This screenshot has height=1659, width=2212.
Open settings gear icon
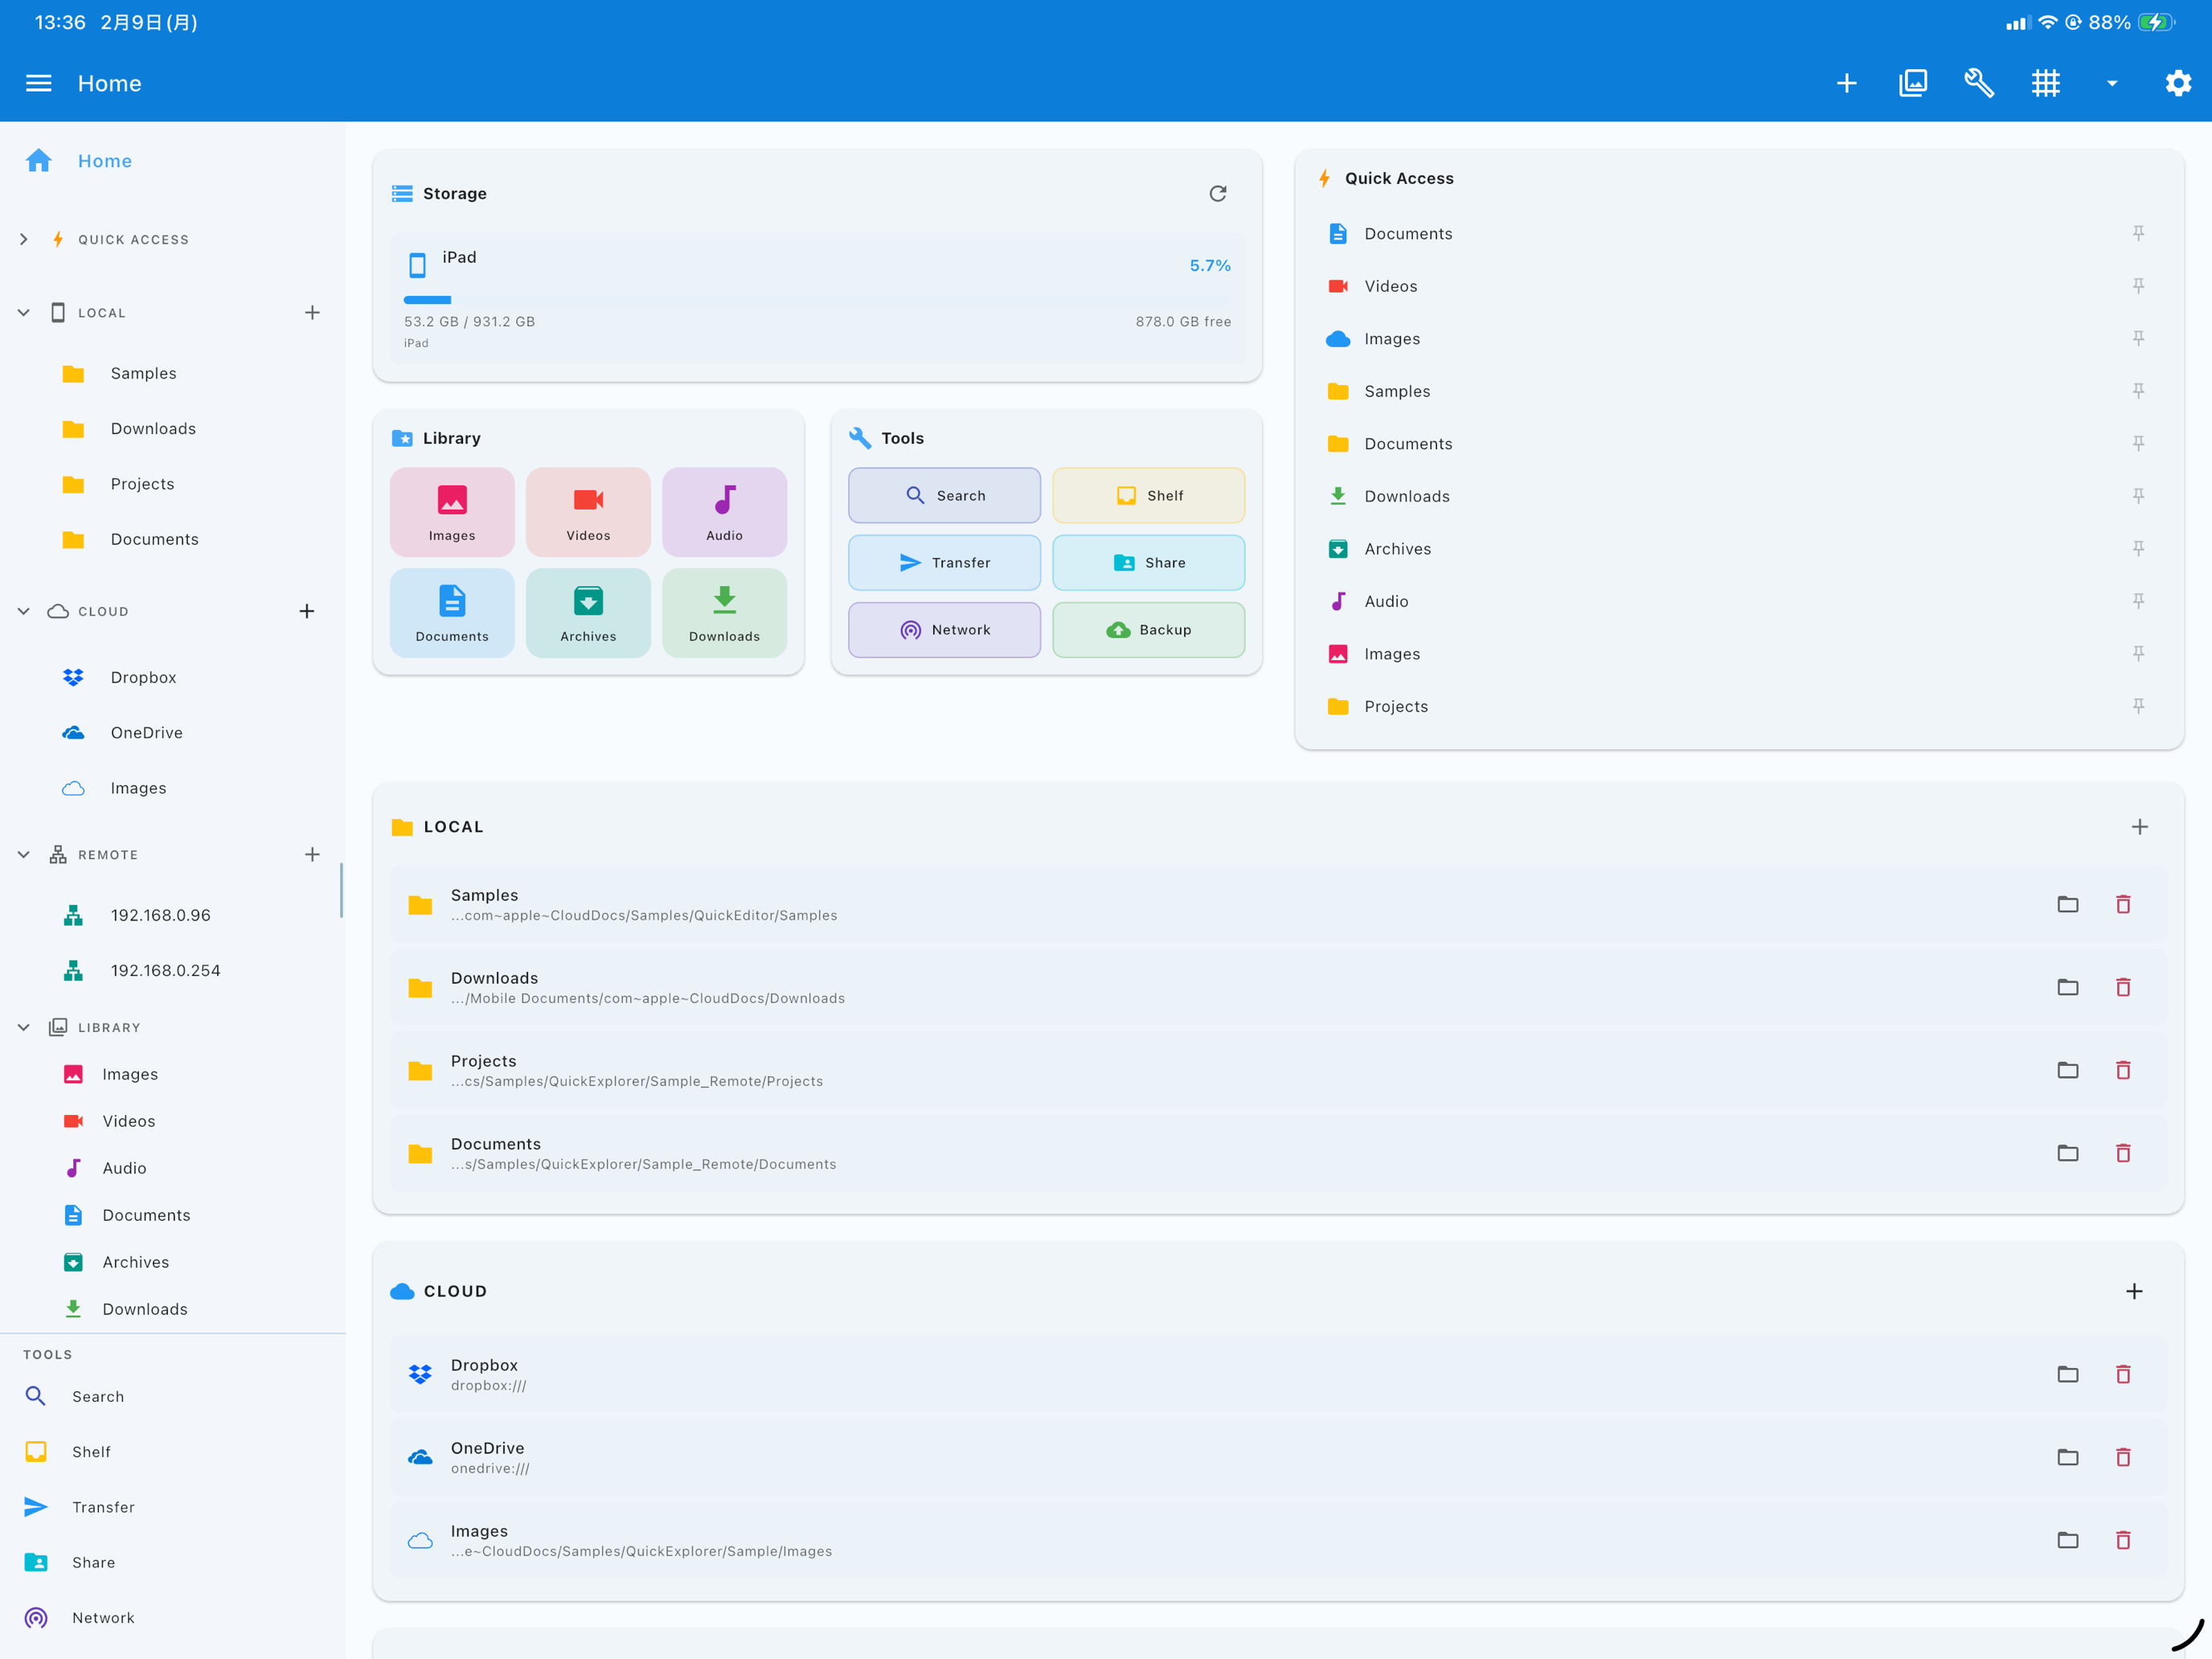click(2178, 83)
